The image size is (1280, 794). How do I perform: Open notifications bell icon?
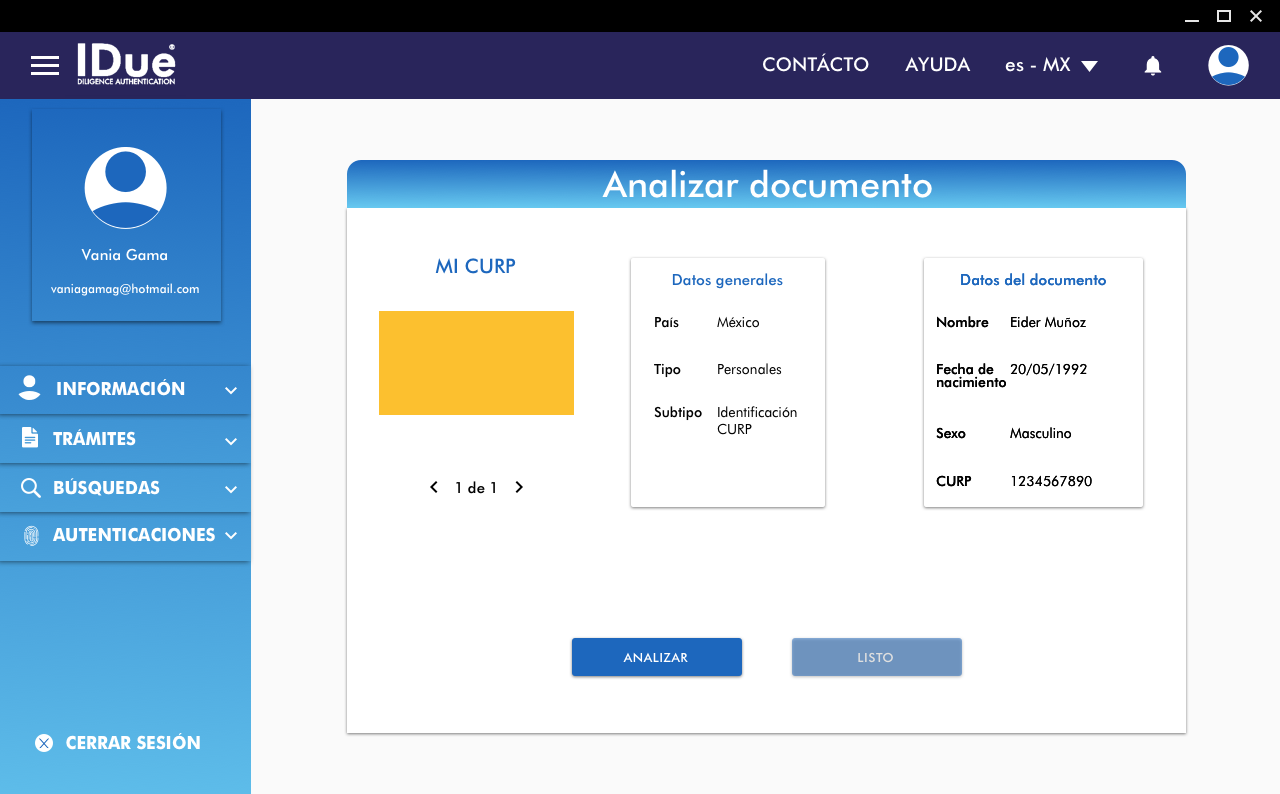pos(1152,66)
